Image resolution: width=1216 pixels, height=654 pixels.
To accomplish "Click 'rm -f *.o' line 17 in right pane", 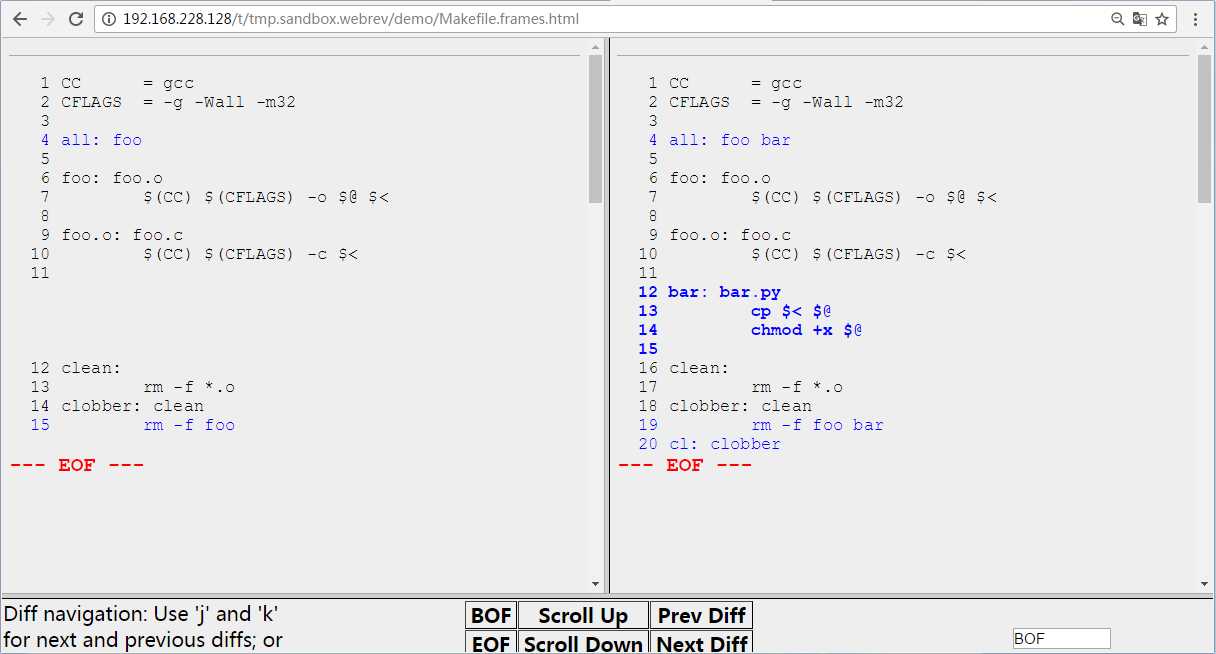I will [x=797, y=387].
